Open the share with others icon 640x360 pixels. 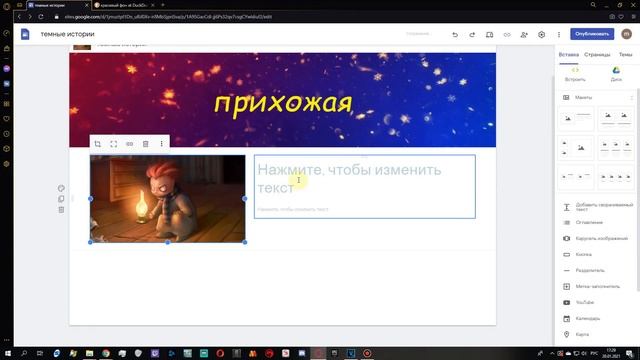point(524,35)
